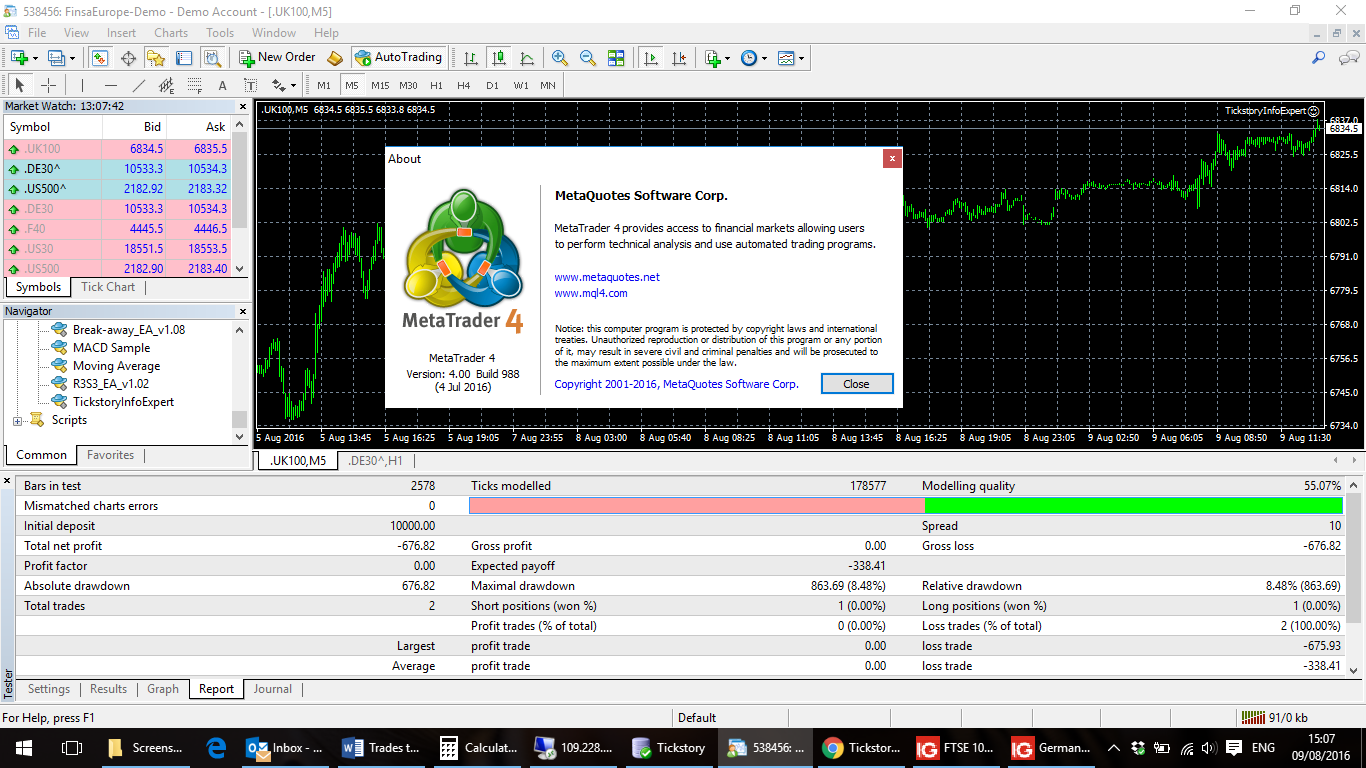Open the Charts menu
Image resolution: width=1366 pixels, height=768 pixels.
[x=171, y=33]
